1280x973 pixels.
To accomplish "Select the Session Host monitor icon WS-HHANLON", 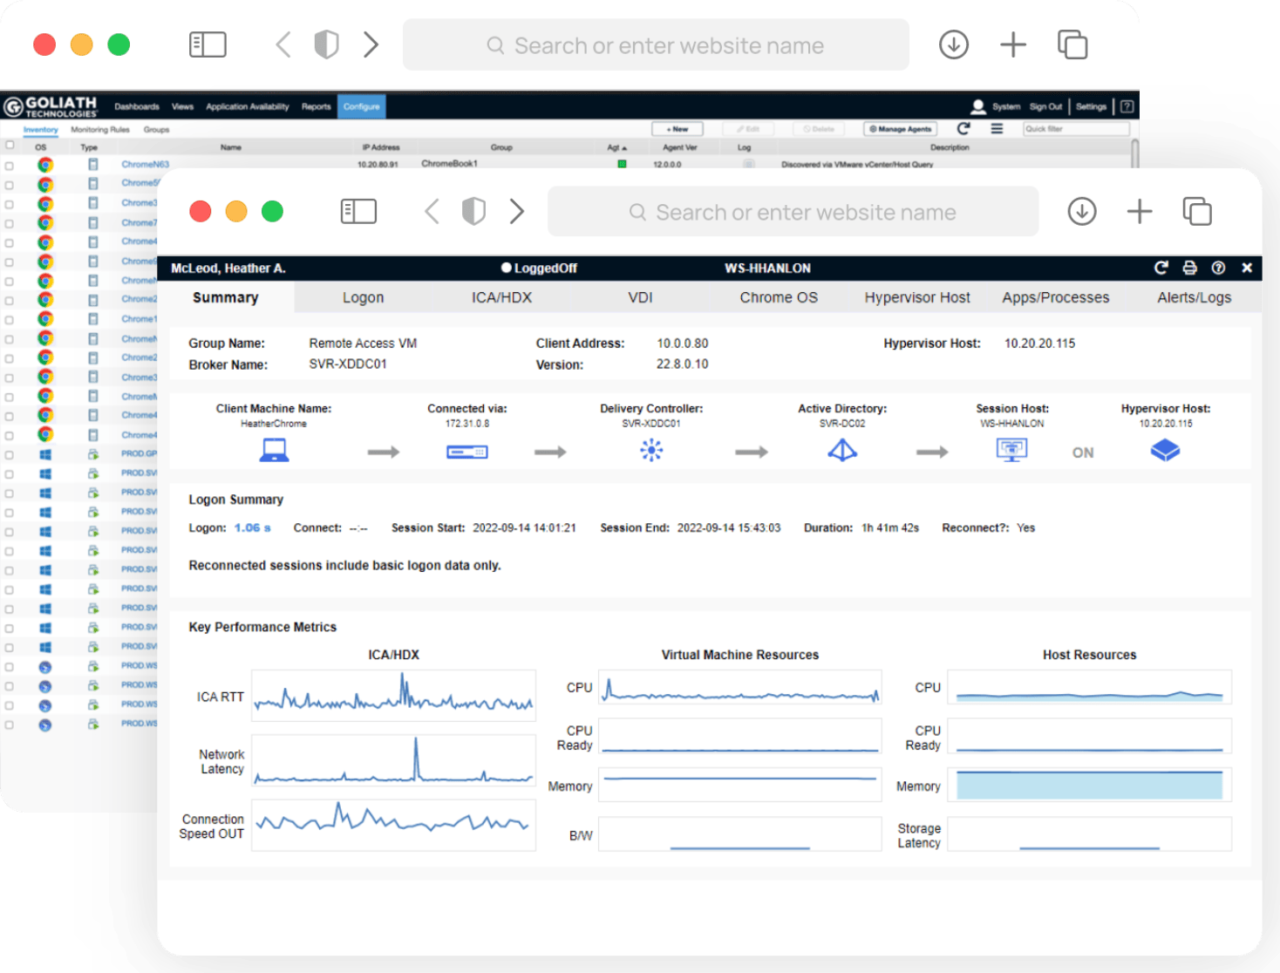I will tap(1011, 450).
